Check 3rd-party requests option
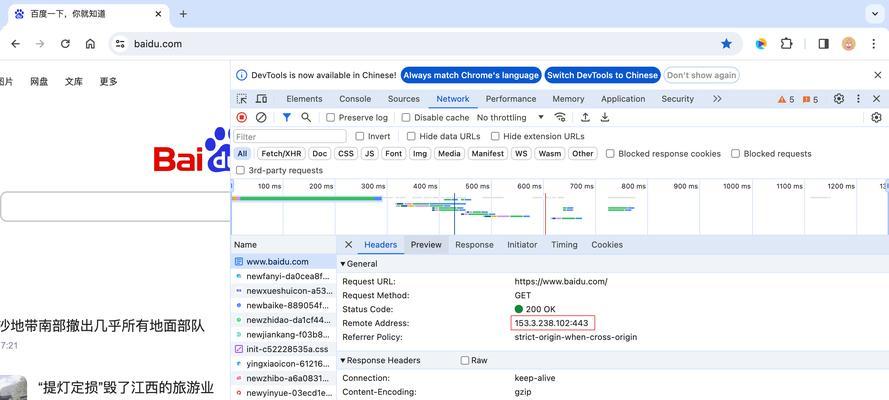Viewport: 889px width, 400px height. coord(240,170)
